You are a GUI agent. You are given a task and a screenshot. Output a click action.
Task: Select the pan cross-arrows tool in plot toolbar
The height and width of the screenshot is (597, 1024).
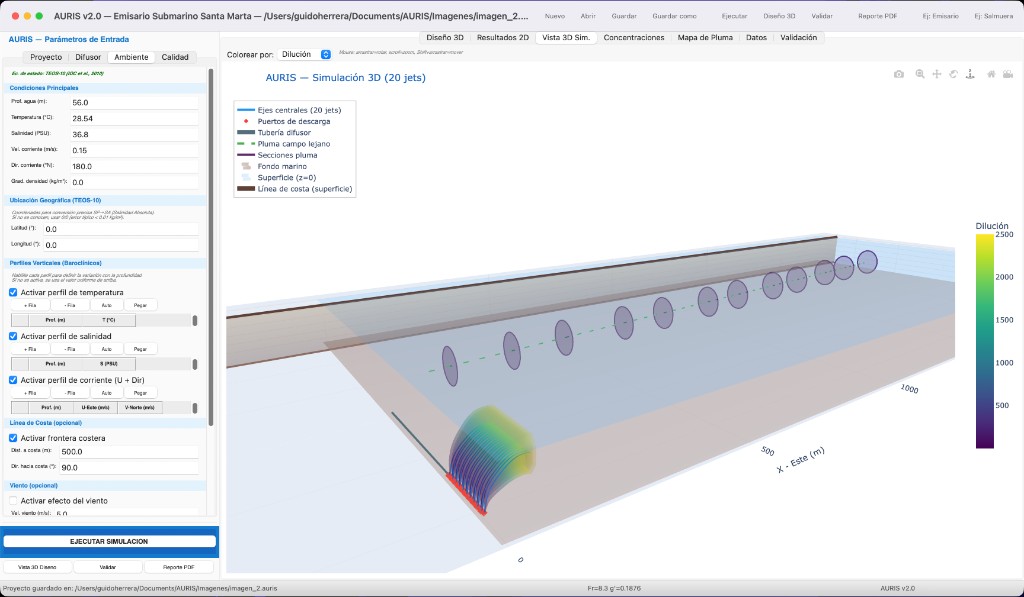coord(936,74)
